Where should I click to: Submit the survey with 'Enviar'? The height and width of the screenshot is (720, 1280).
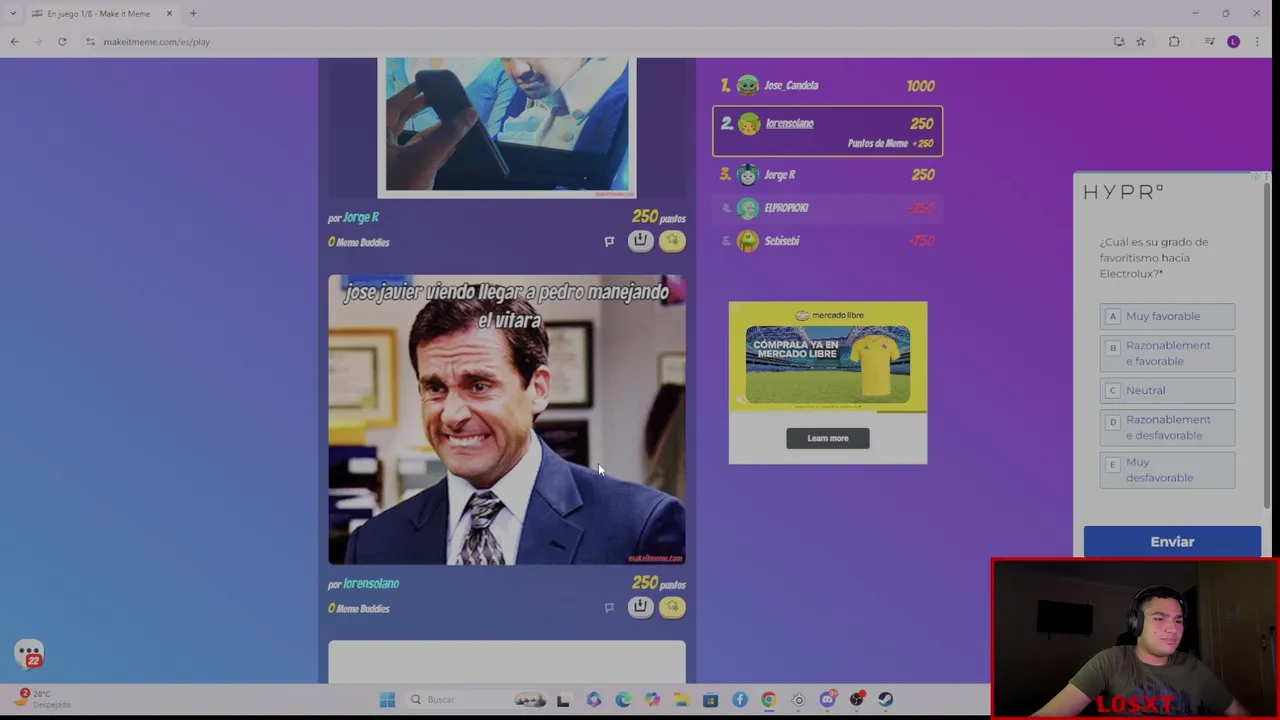(x=1172, y=542)
